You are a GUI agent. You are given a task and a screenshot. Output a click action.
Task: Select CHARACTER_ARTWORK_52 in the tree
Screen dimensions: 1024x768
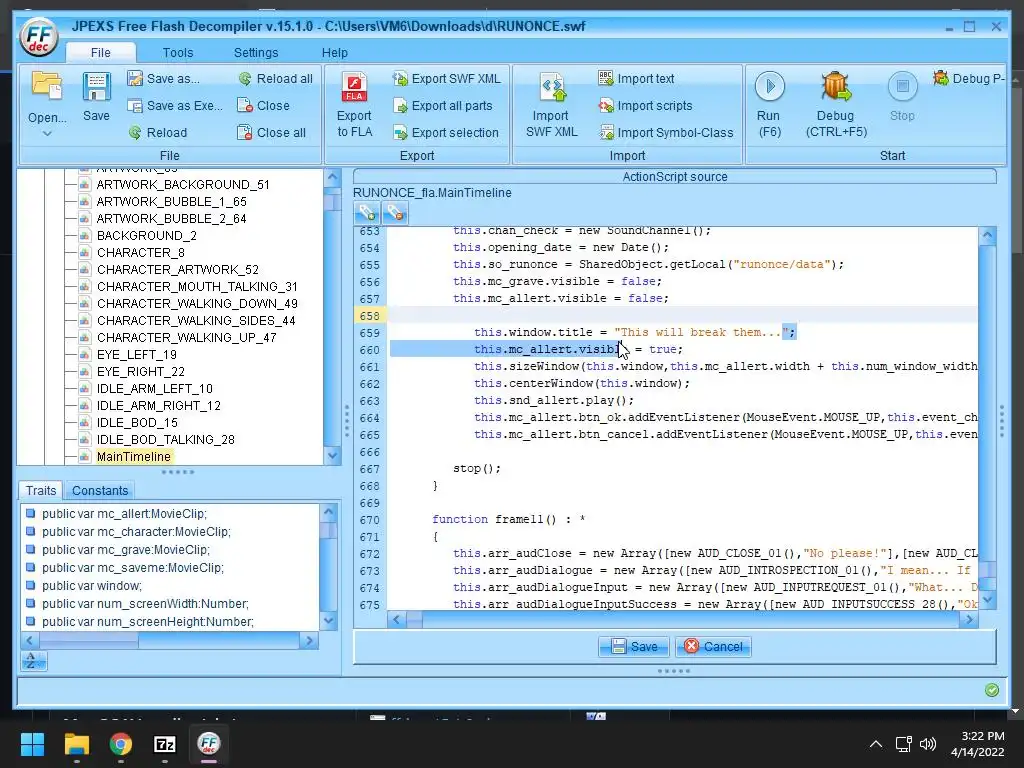click(x=178, y=270)
